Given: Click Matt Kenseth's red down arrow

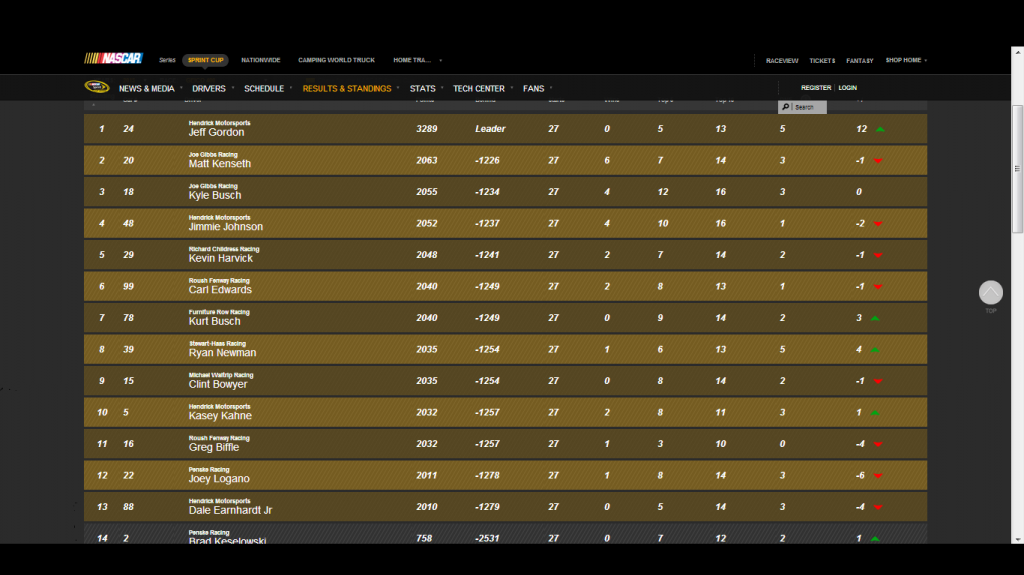Looking at the screenshot, I should 878,161.
